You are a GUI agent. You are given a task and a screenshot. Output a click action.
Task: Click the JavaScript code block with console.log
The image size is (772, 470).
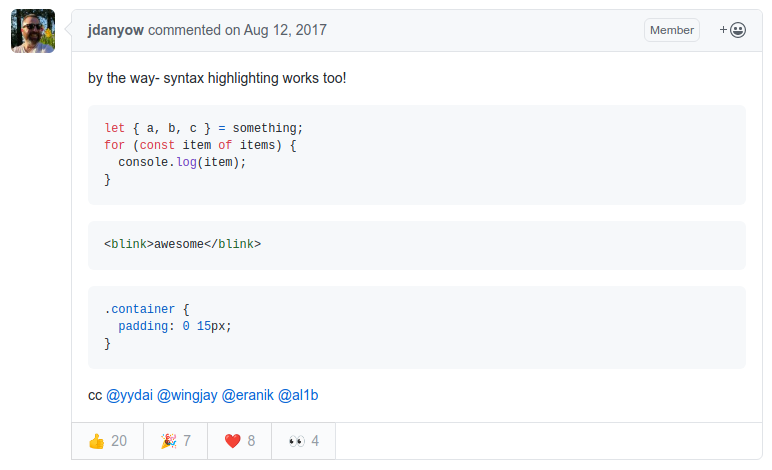coord(416,154)
